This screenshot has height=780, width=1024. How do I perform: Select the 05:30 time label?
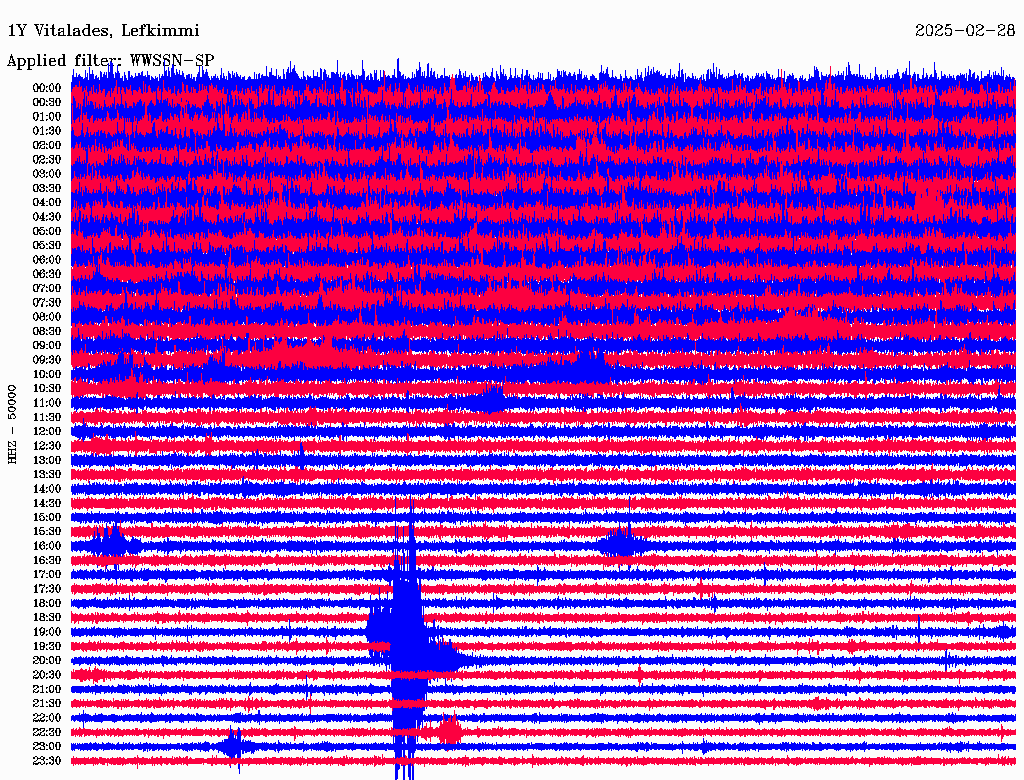point(47,245)
